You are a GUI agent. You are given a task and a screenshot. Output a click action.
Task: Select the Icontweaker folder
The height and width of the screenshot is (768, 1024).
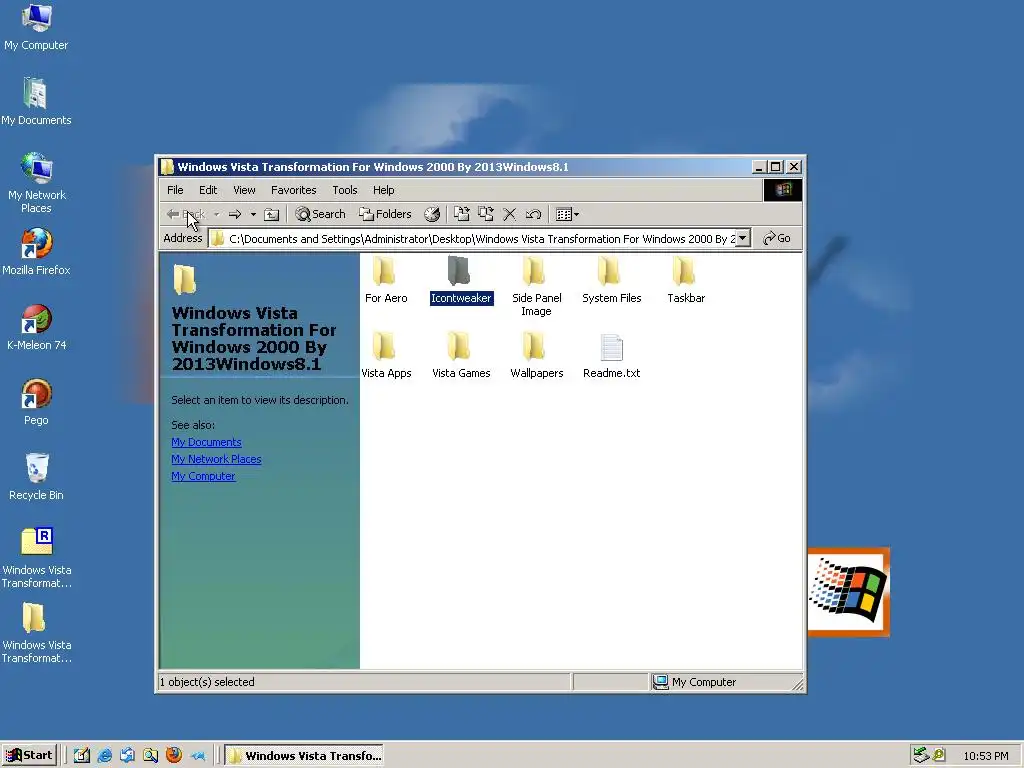pyautogui.click(x=461, y=280)
